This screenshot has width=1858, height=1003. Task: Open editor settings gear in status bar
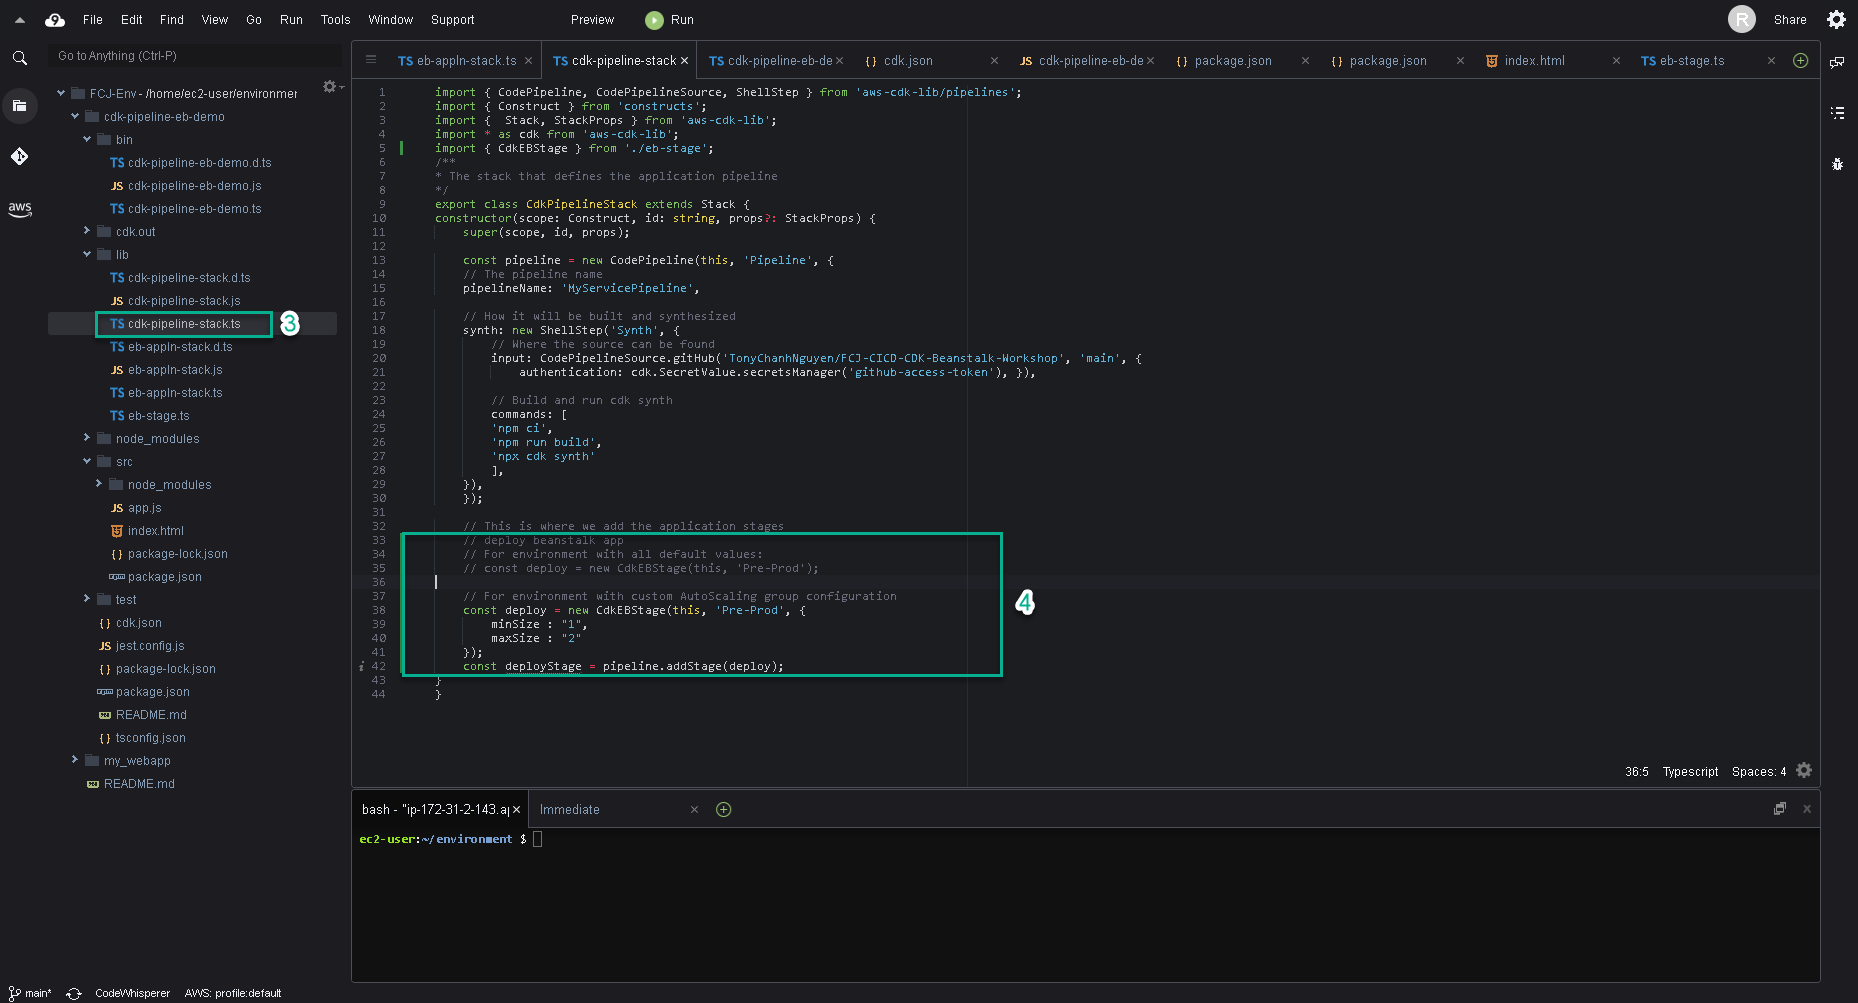1804,770
